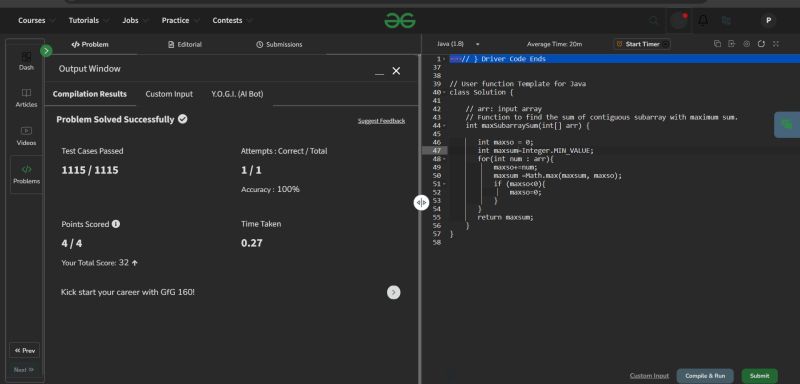Expand the Courses menu
Viewport: 800px width, 384px height.
(x=32, y=20)
